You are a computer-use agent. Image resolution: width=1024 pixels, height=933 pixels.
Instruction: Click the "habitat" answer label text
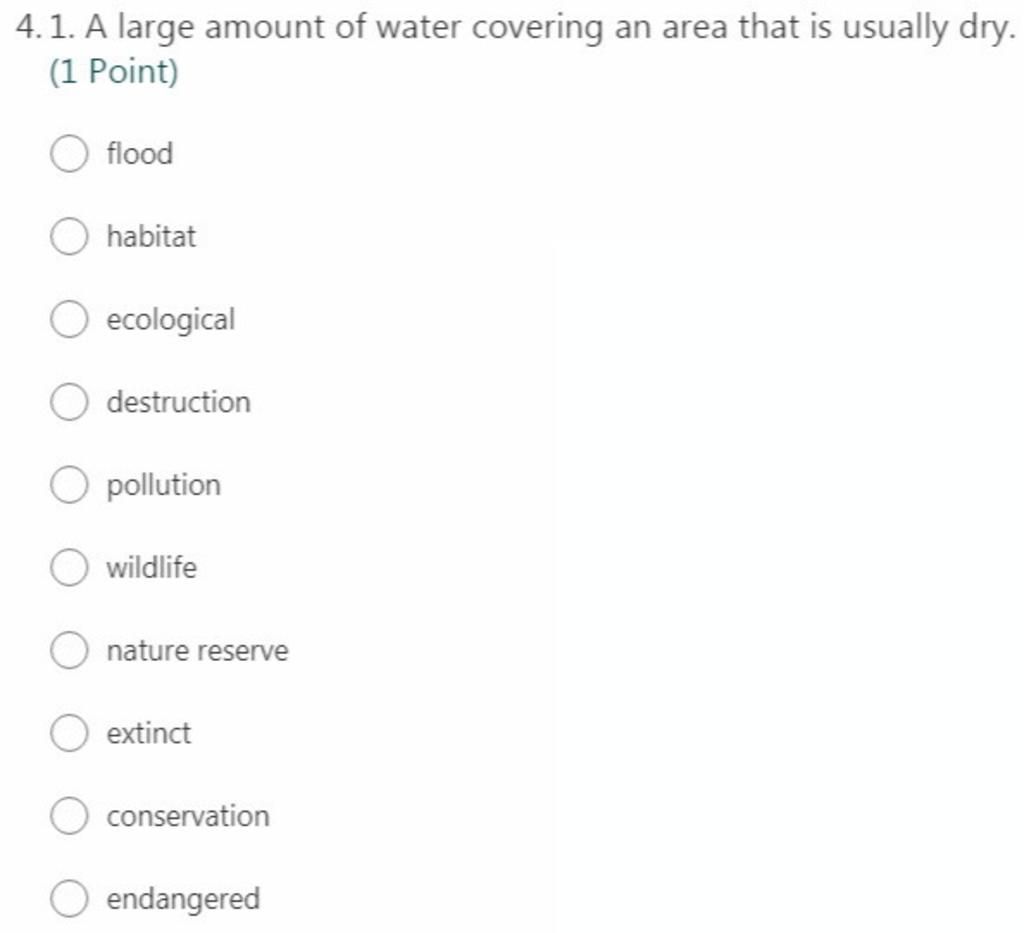click(151, 237)
